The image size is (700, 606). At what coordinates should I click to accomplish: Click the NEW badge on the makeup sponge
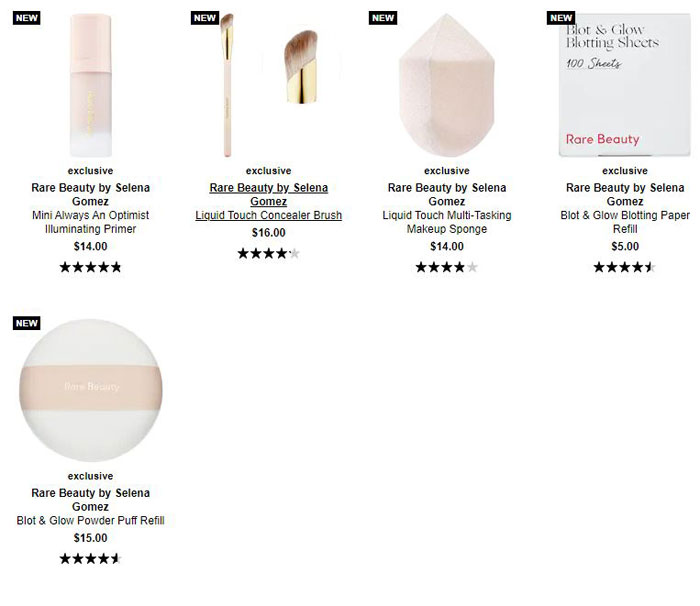click(383, 18)
